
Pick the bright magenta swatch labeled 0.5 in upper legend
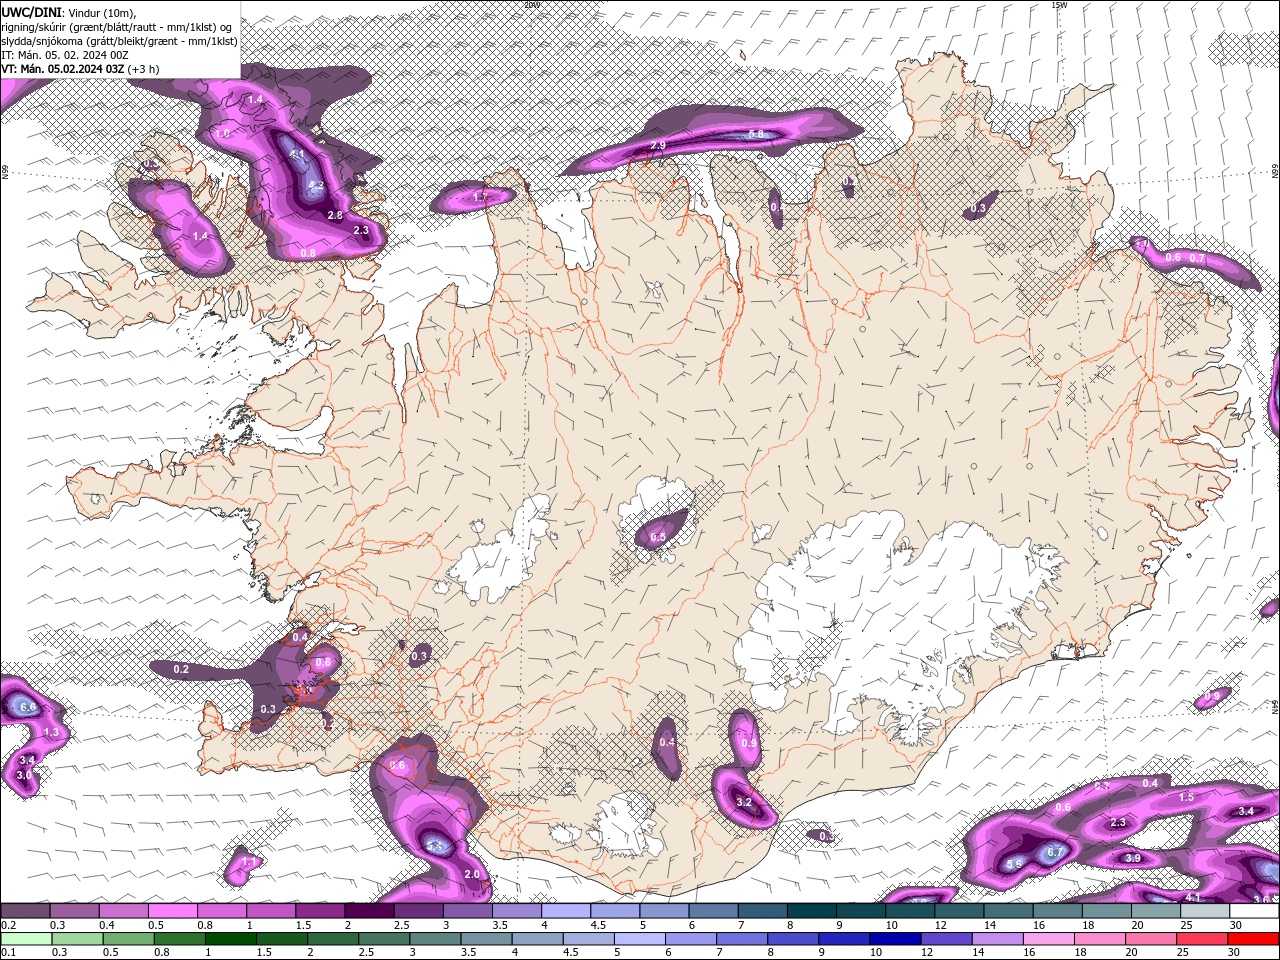172,911
